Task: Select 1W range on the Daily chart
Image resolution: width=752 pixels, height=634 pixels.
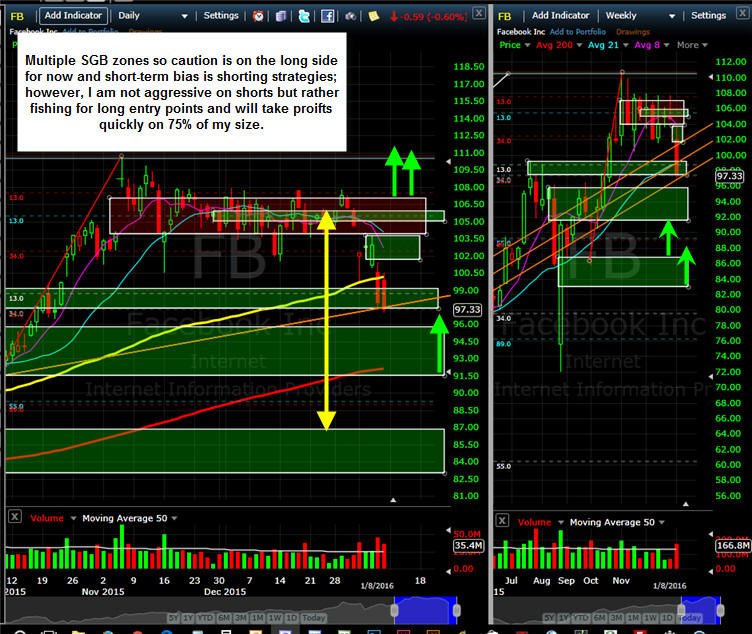Action: [x=275, y=618]
